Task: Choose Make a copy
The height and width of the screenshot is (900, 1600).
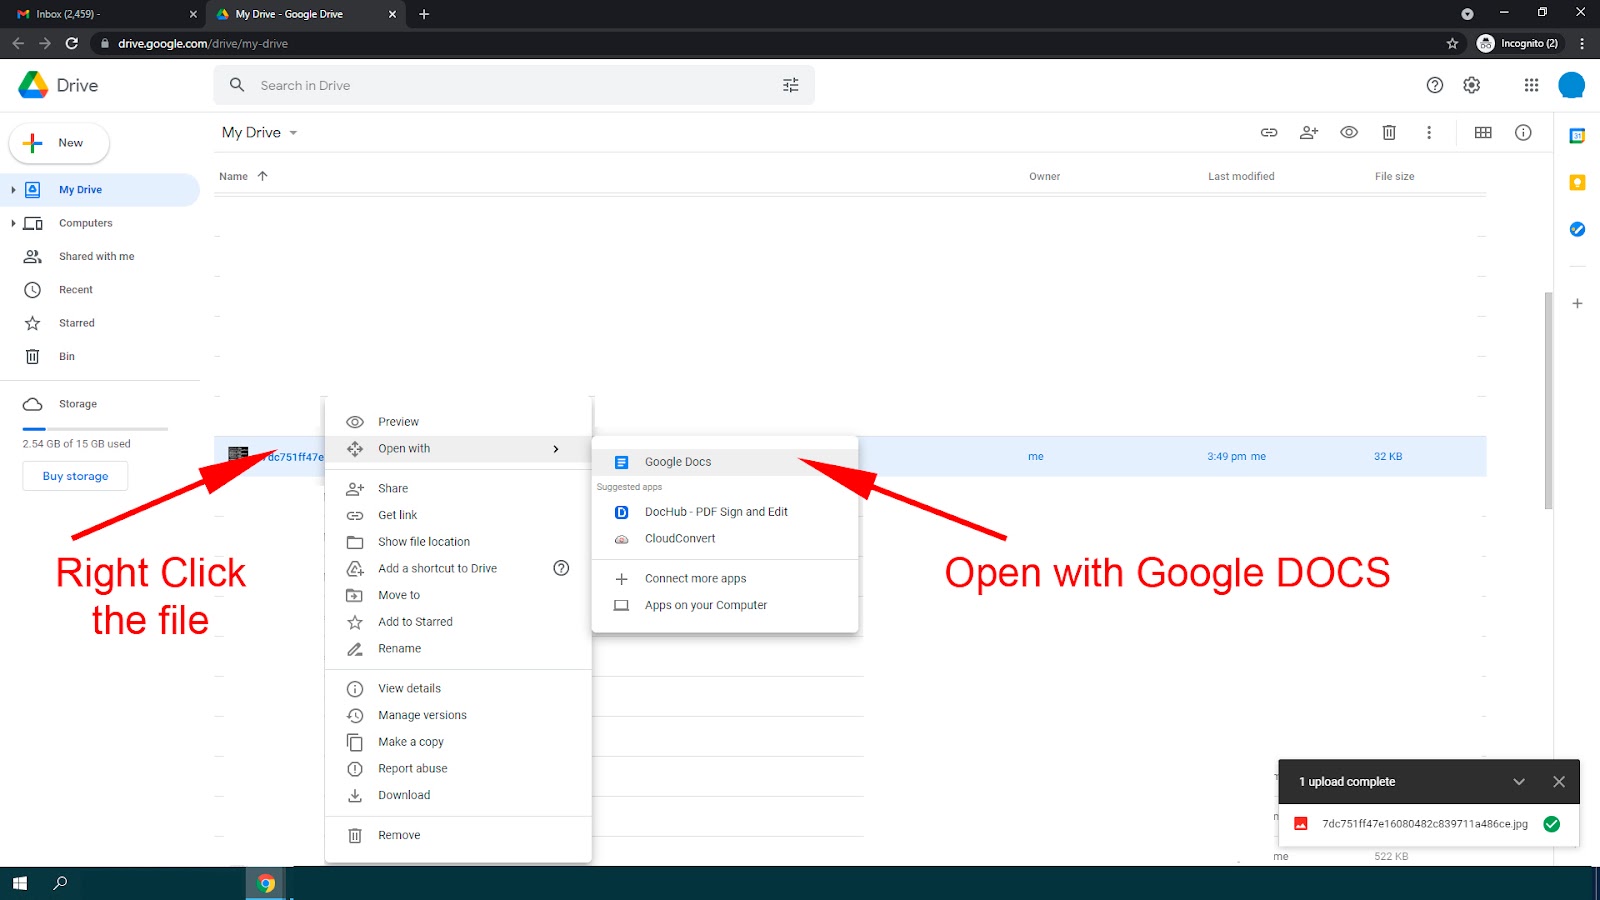Action: pos(458,742)
